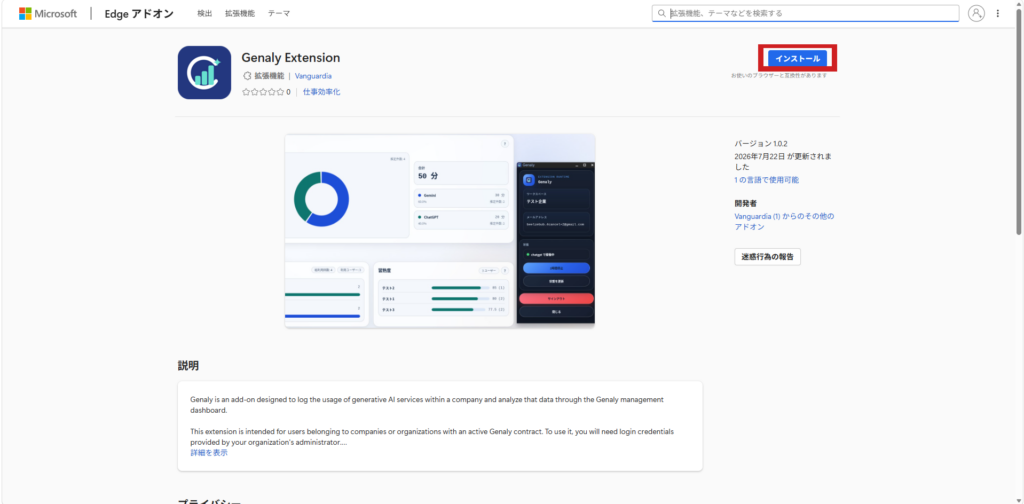Focus the add-on search field
This screenshot has width=1024, height=504.
(805, 13)
